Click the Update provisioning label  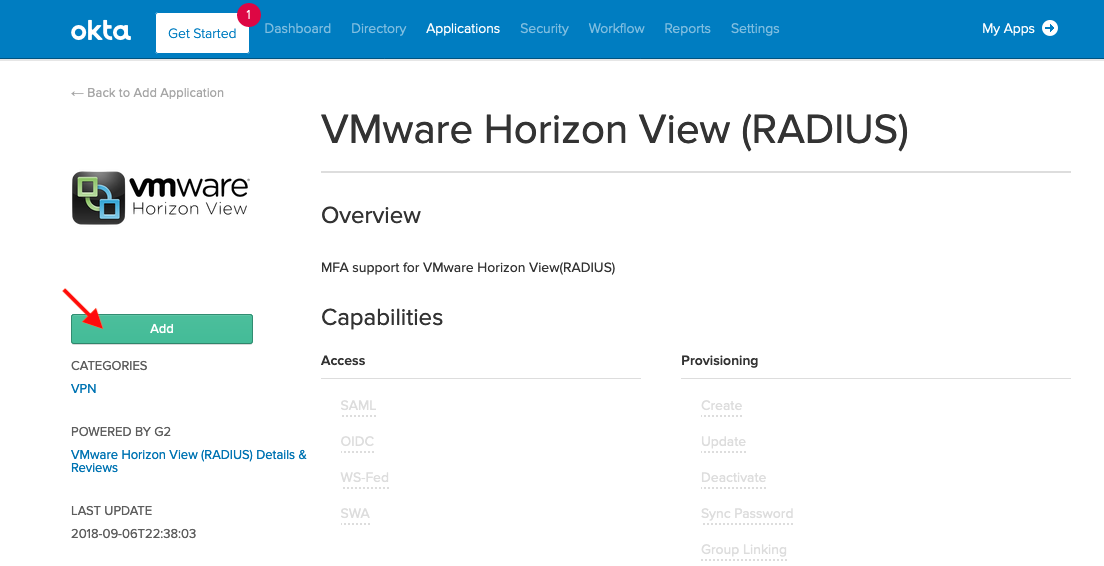(x=724, y=442)
